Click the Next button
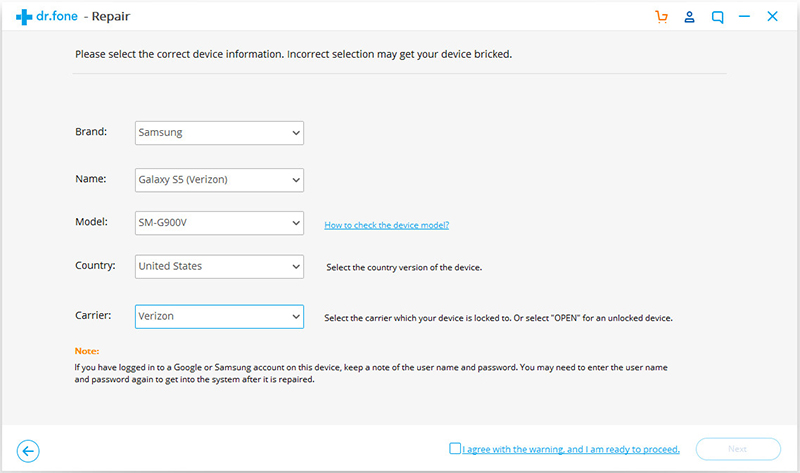The width and height of the screenshot is (800, 473). [738, 449]
